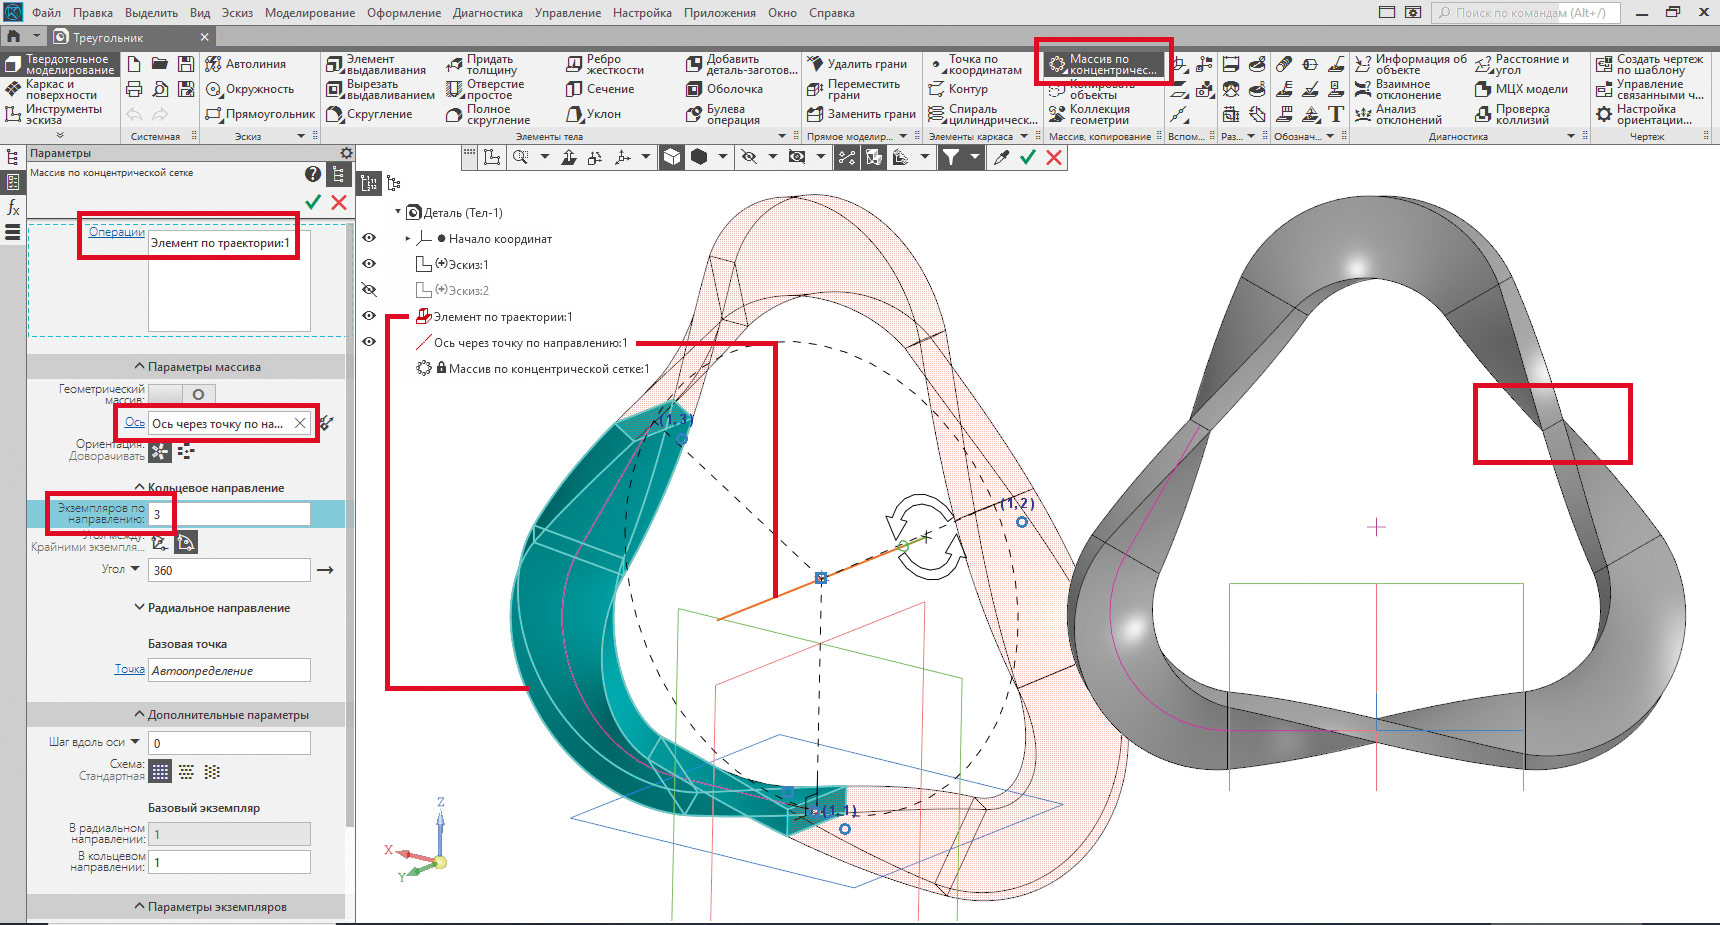Image resolution: width=1720 pixels, height=925 pixels.
Task: Open filter dropdown arrow in view toolbar
Action: (x=975, y=157)
